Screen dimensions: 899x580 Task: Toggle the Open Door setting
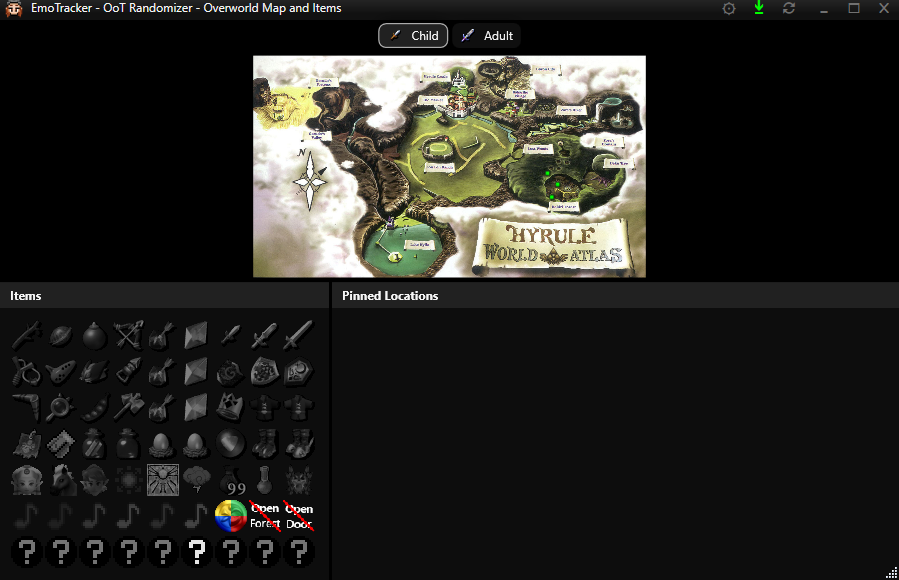tap(299, 516)
